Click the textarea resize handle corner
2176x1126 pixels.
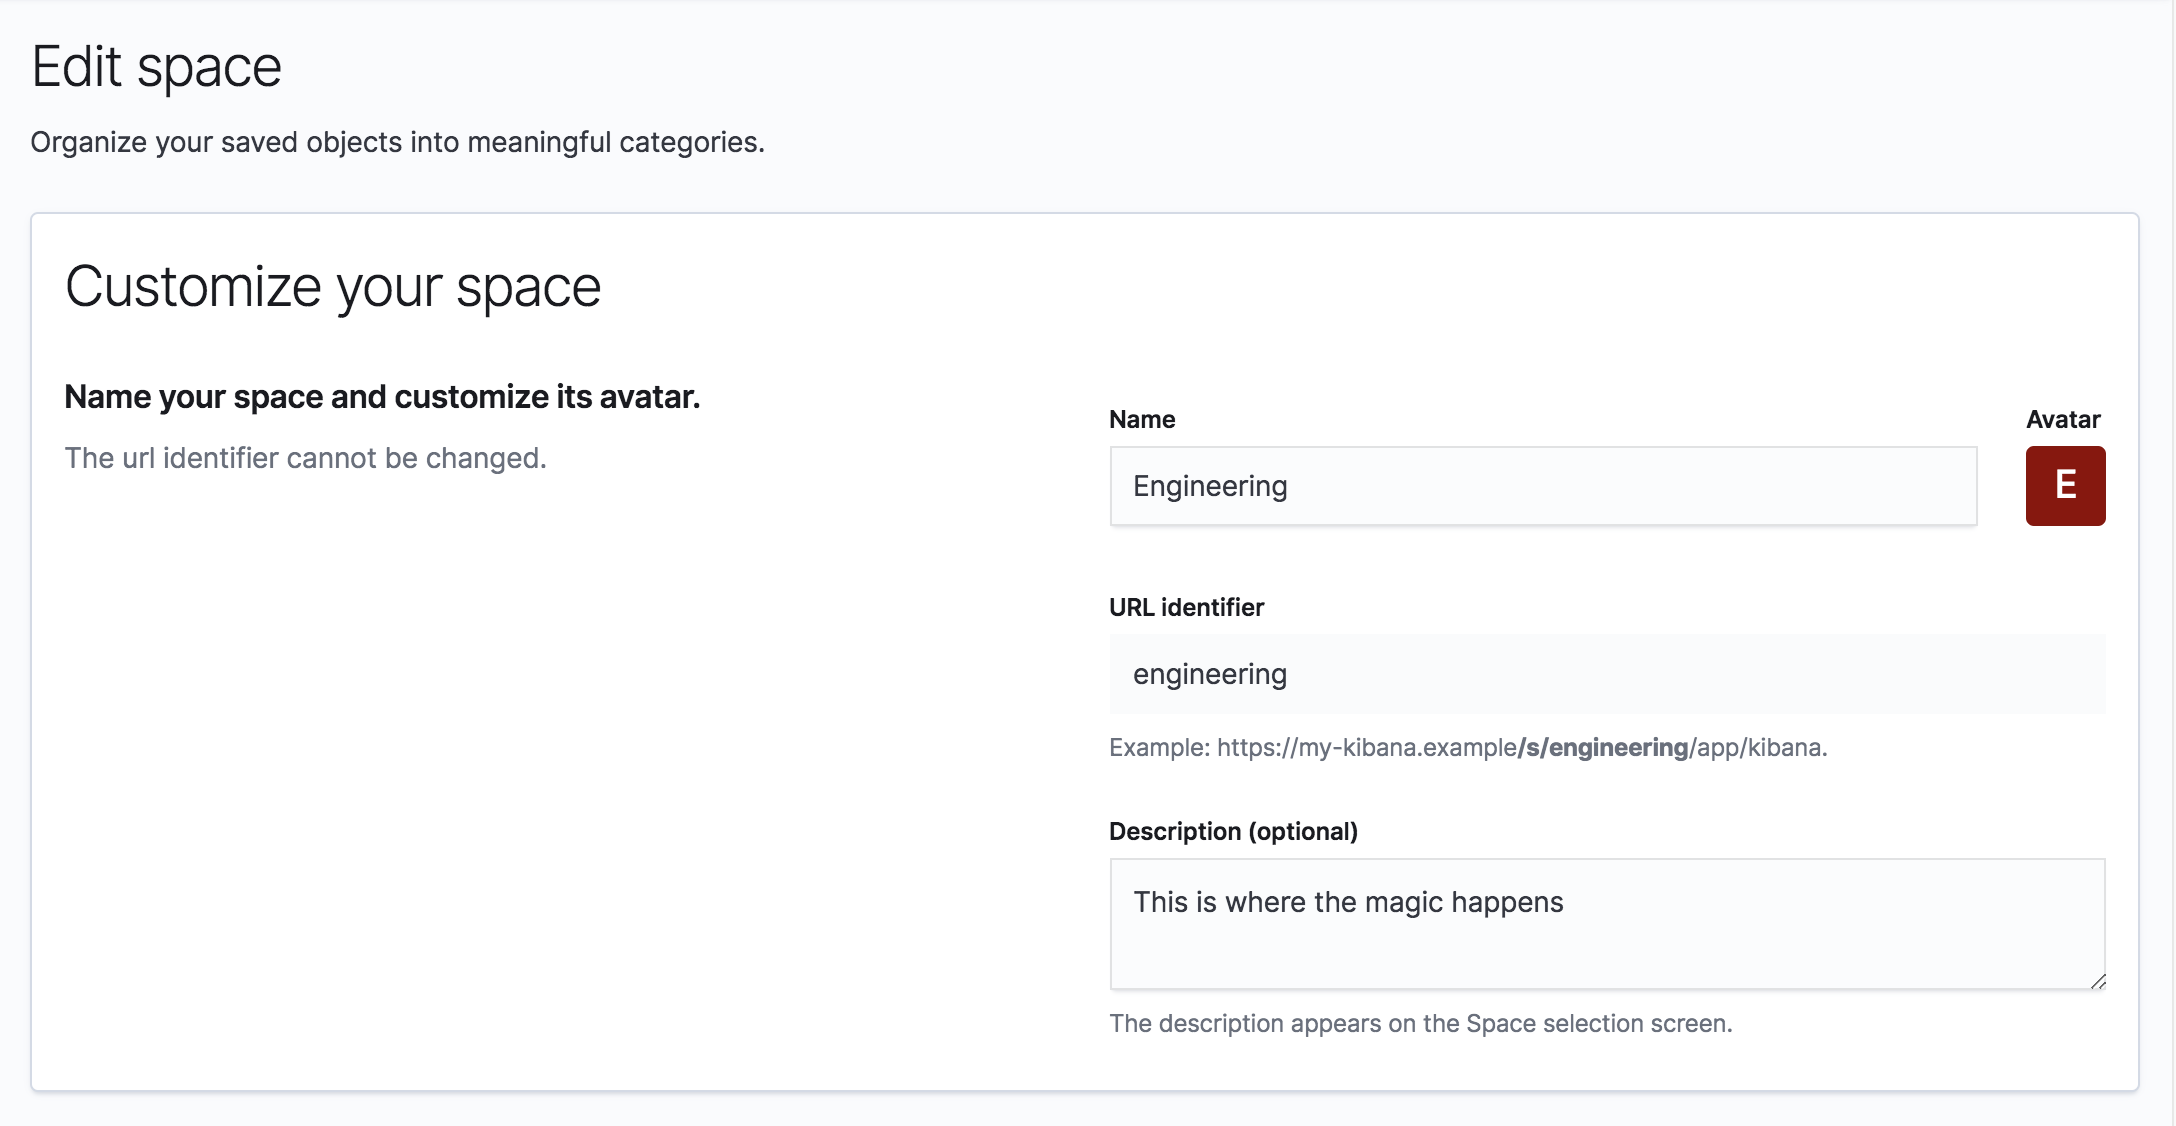pos(2097,981)
